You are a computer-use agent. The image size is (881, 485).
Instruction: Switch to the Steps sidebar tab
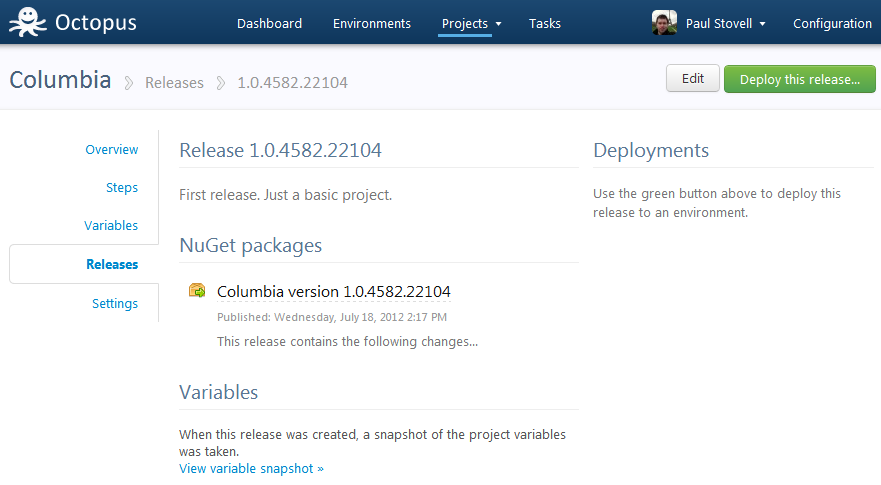point(121,187)
